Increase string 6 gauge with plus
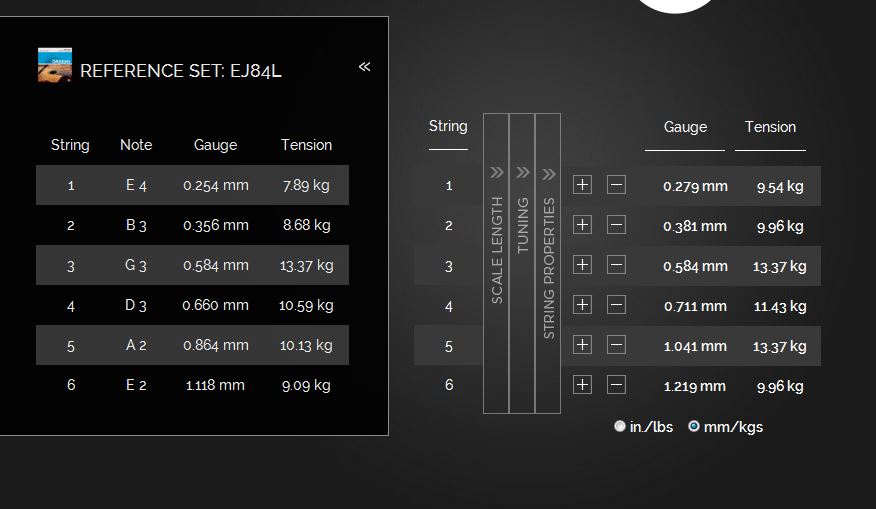This screenshot has width=876, height=509. click(x=582, y=384)
